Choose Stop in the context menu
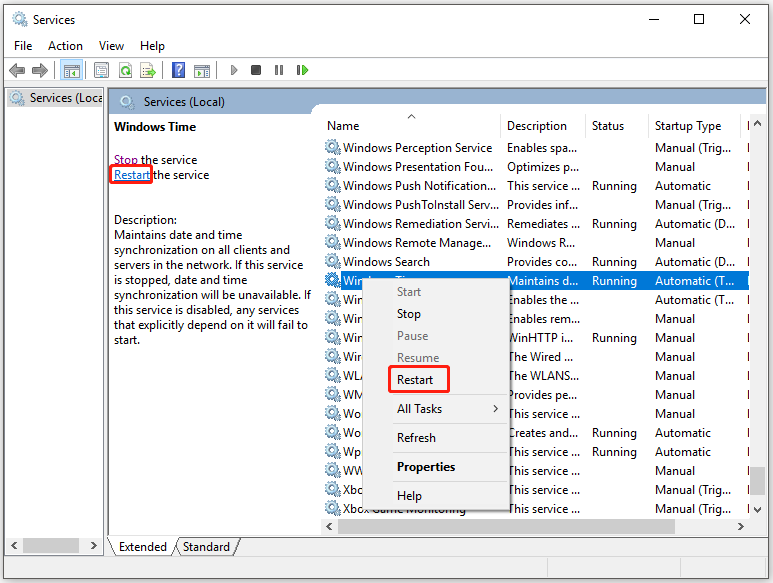773x583 pixels. point(409,314)
